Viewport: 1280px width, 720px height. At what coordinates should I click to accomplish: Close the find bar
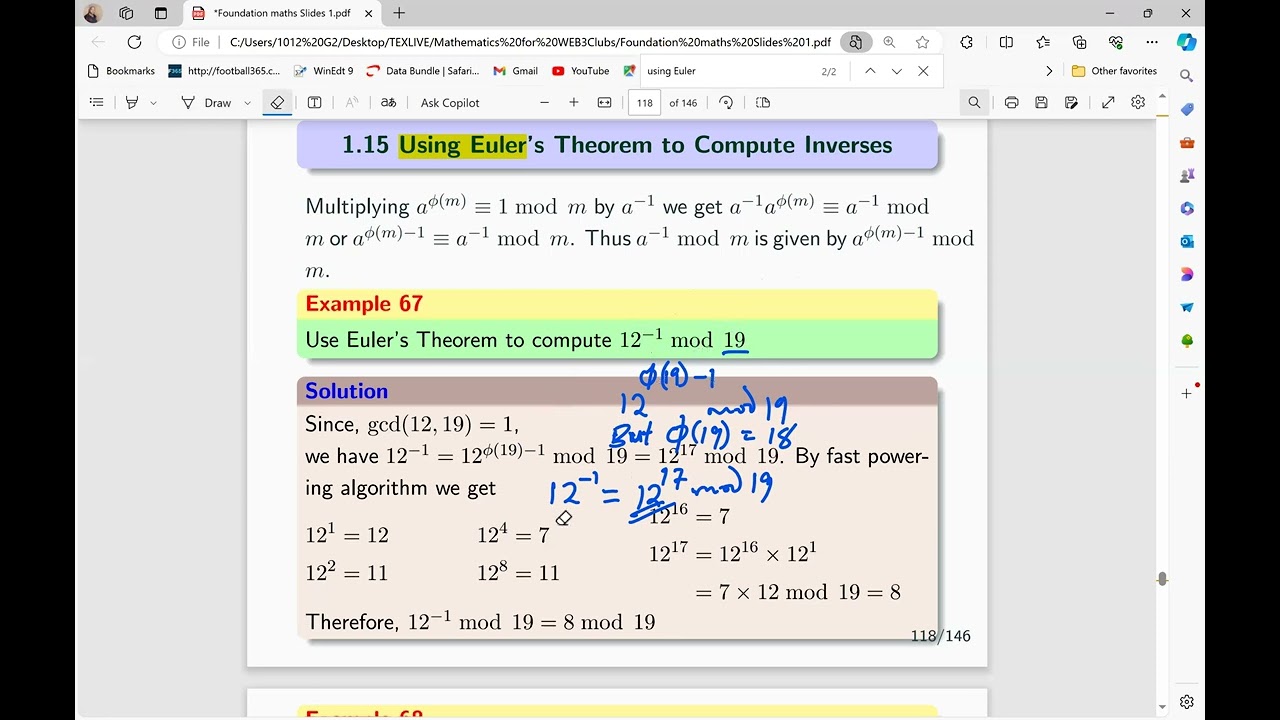pyautogui.click(x=923, y=71)
